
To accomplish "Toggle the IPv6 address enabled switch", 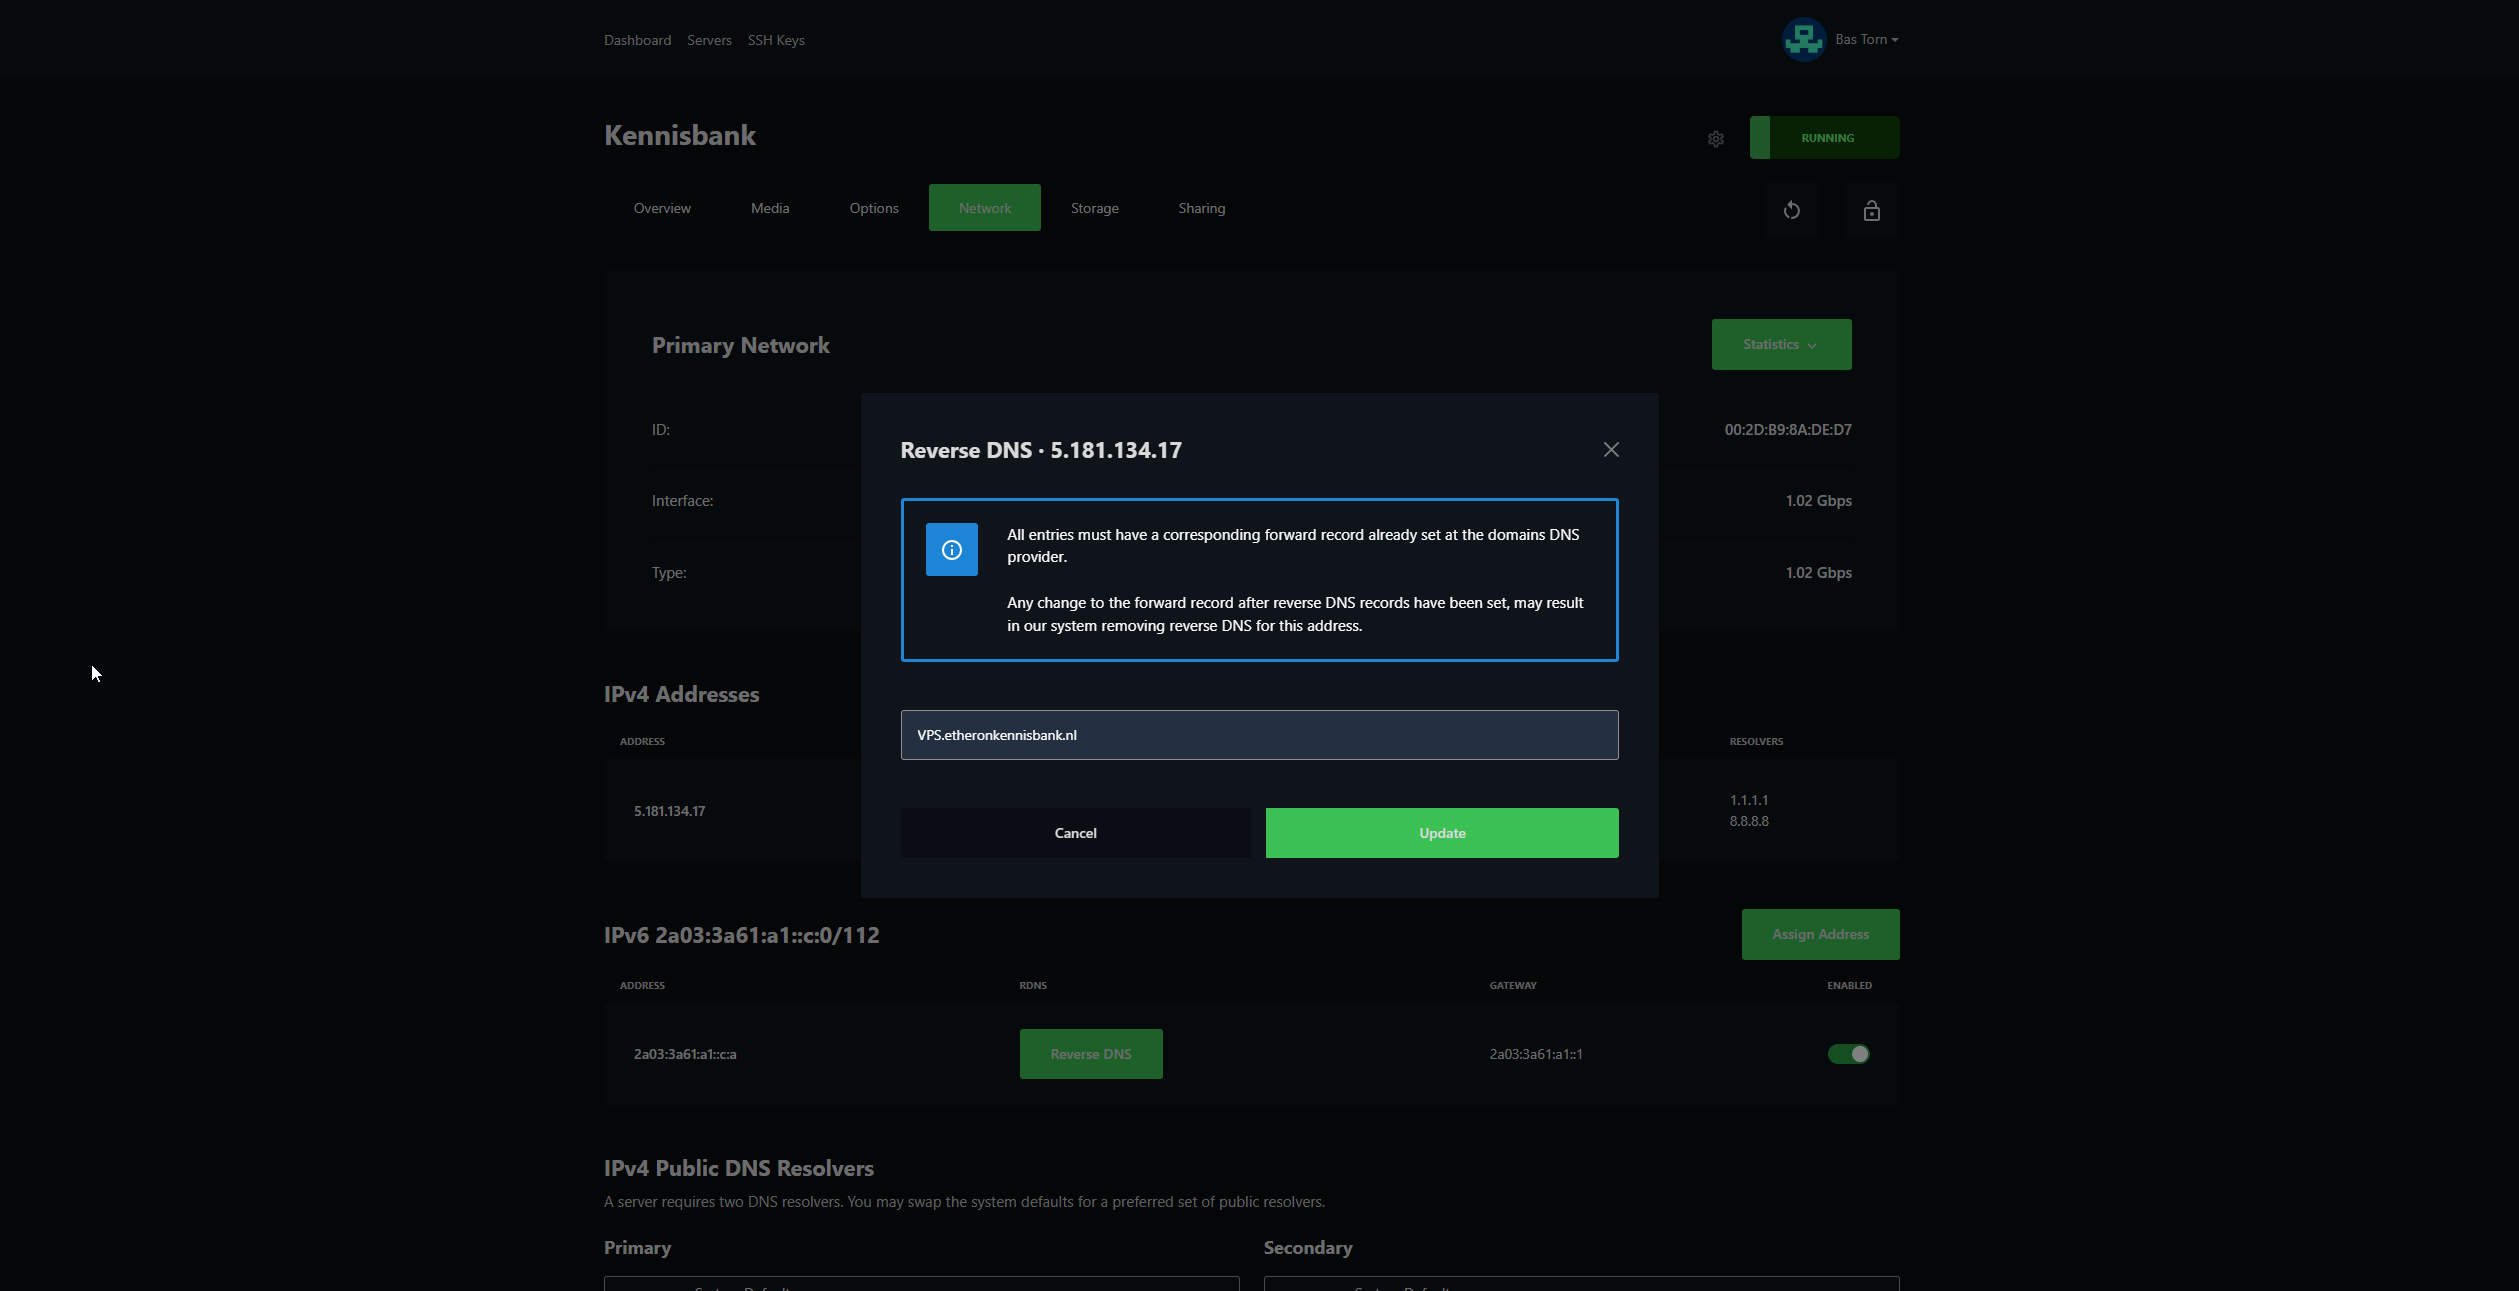I will pos(1848,1054).
